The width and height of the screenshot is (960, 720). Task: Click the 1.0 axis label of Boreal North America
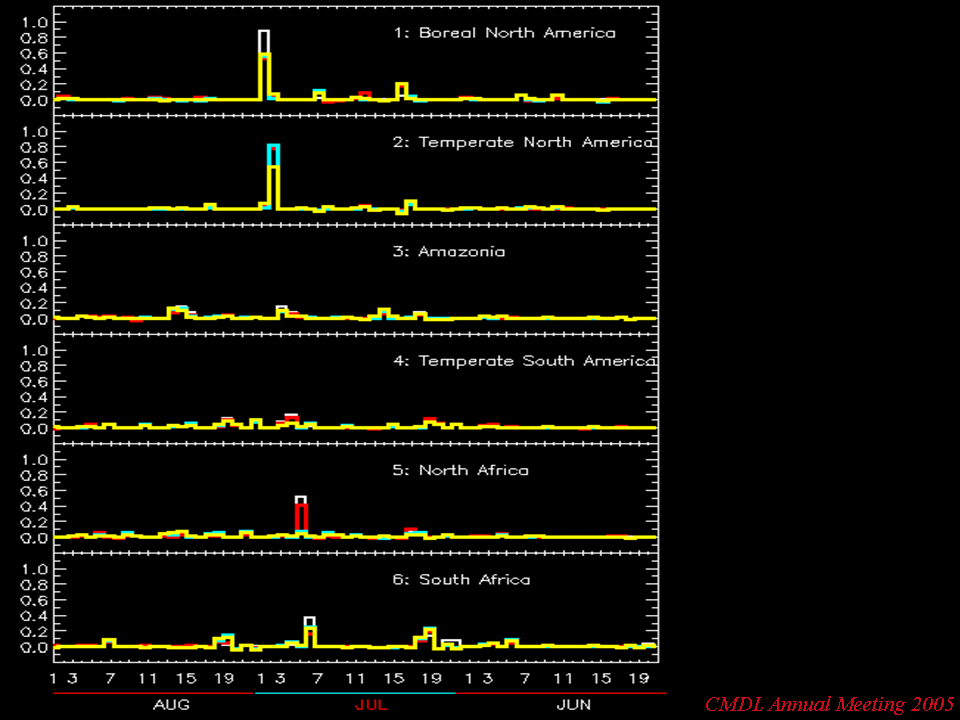34,23
